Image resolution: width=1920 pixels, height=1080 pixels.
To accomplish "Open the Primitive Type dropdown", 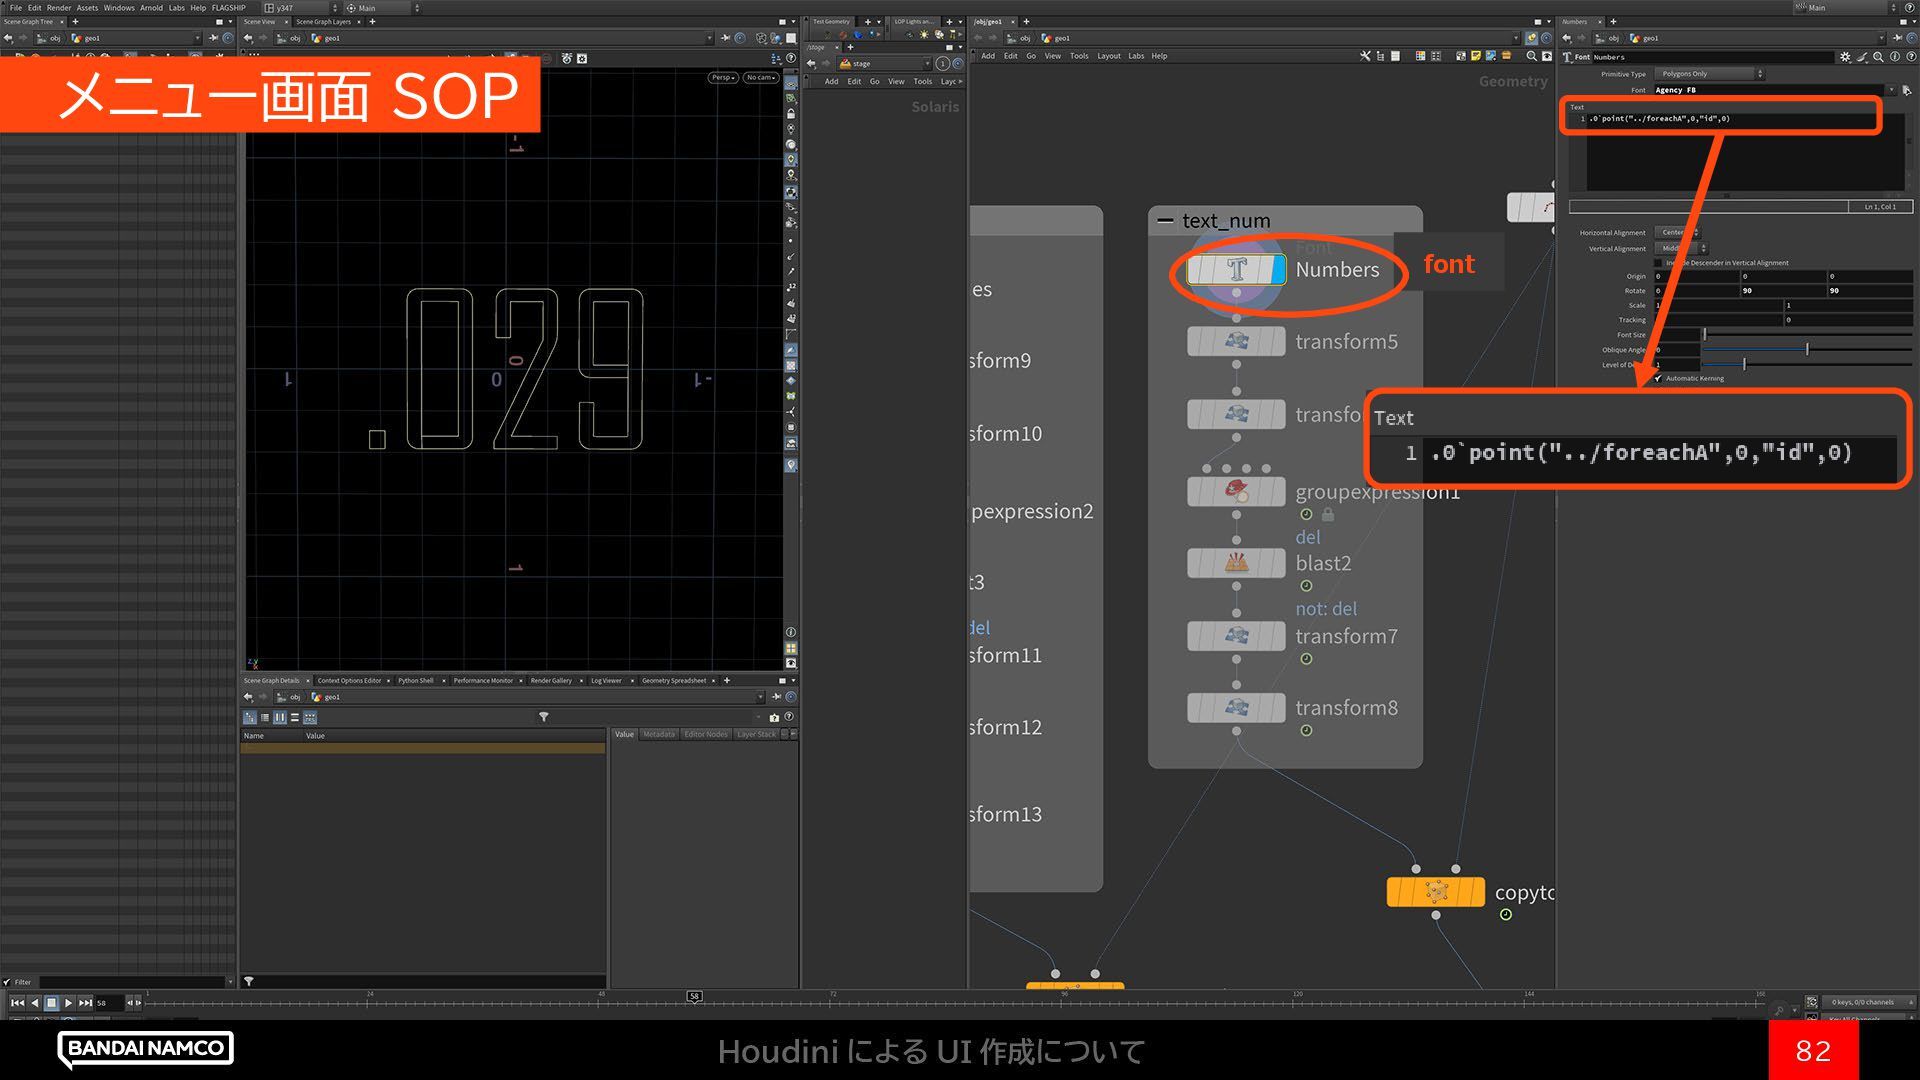I will pyautogui.click(x=1708, y=74).
